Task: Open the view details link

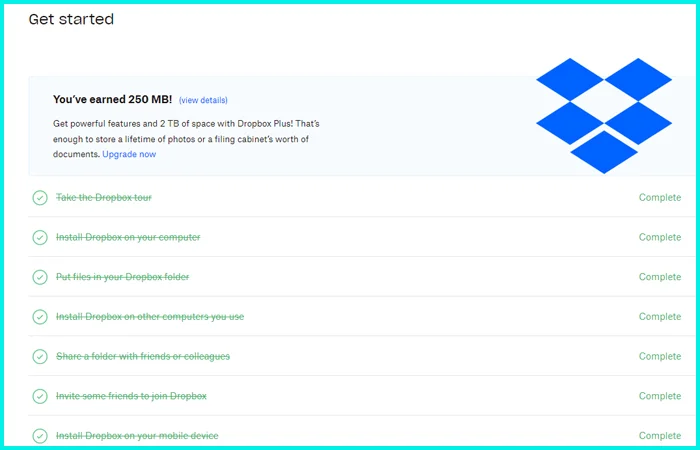Action: (x=203, y=100)
